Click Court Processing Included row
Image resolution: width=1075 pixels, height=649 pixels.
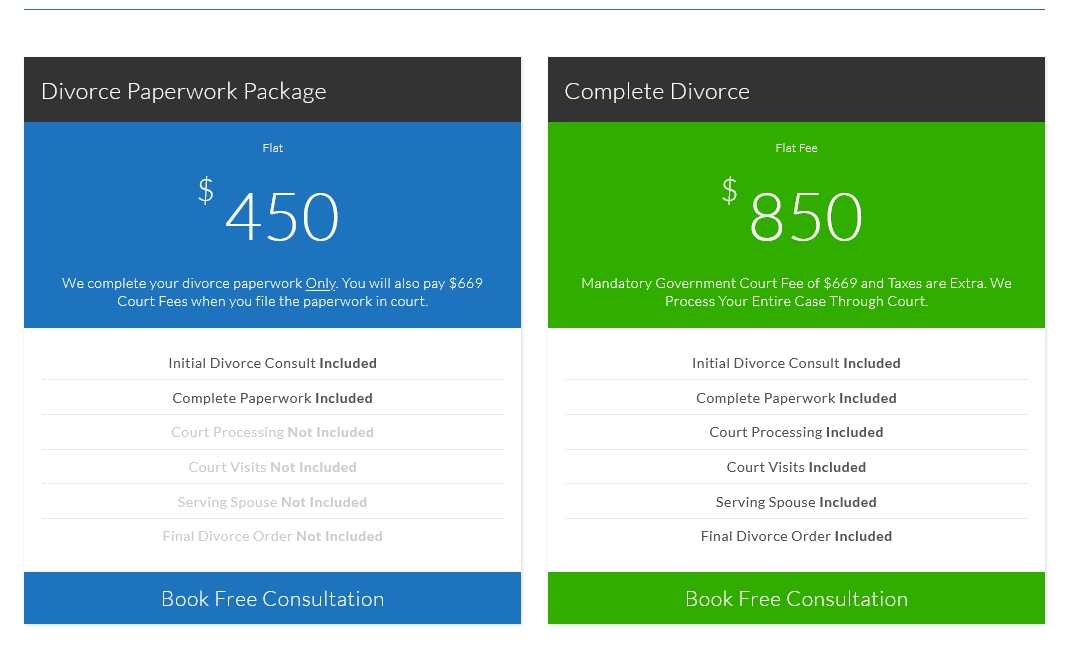click(796, 432)
